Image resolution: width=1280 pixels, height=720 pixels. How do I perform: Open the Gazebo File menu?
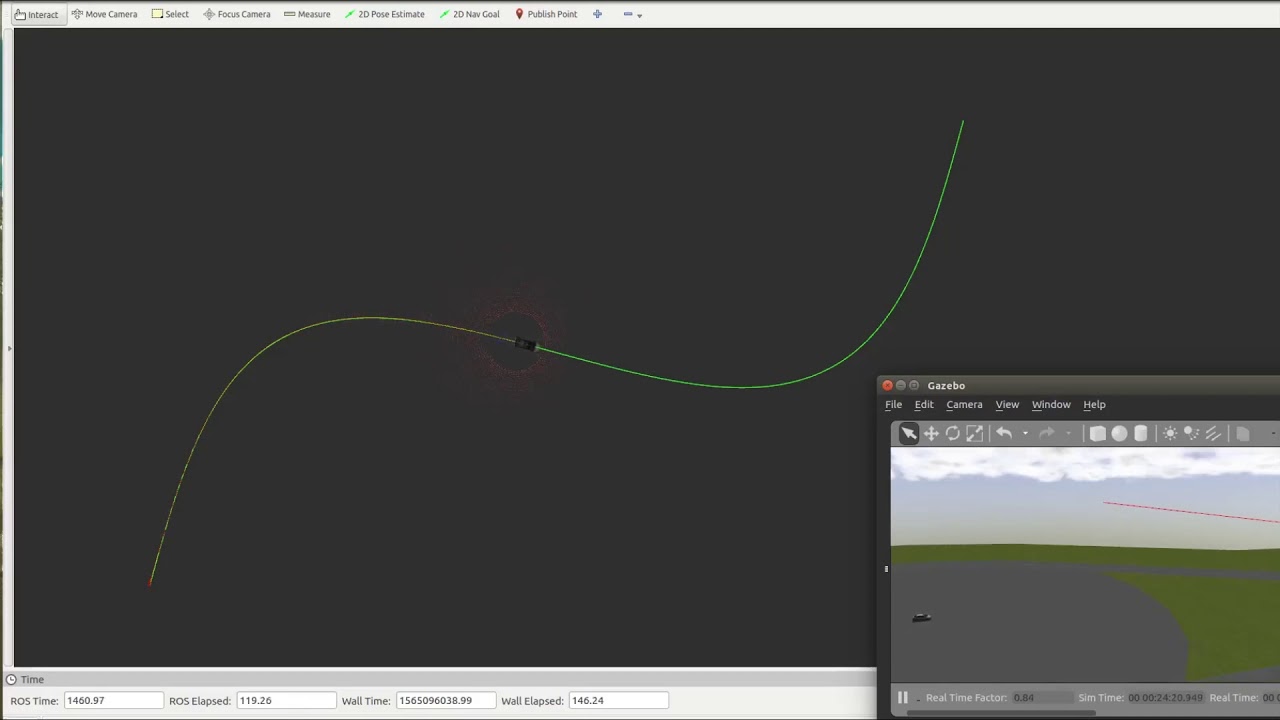(x=893, y=405)
